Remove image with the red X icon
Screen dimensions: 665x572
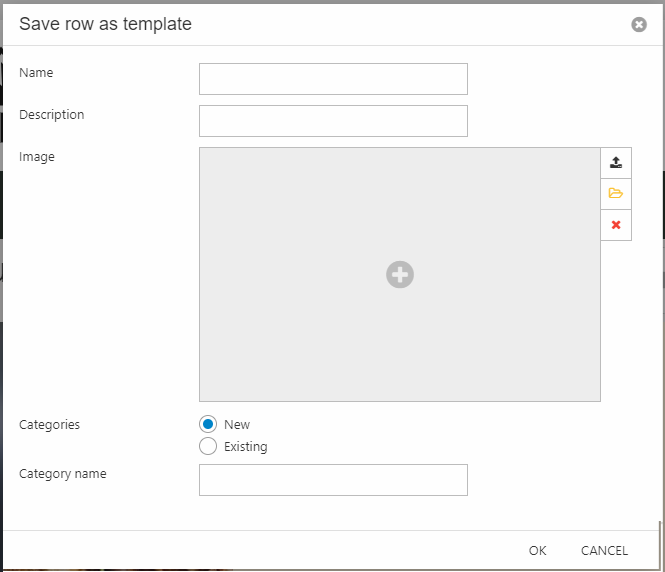(x=616, y=225)
